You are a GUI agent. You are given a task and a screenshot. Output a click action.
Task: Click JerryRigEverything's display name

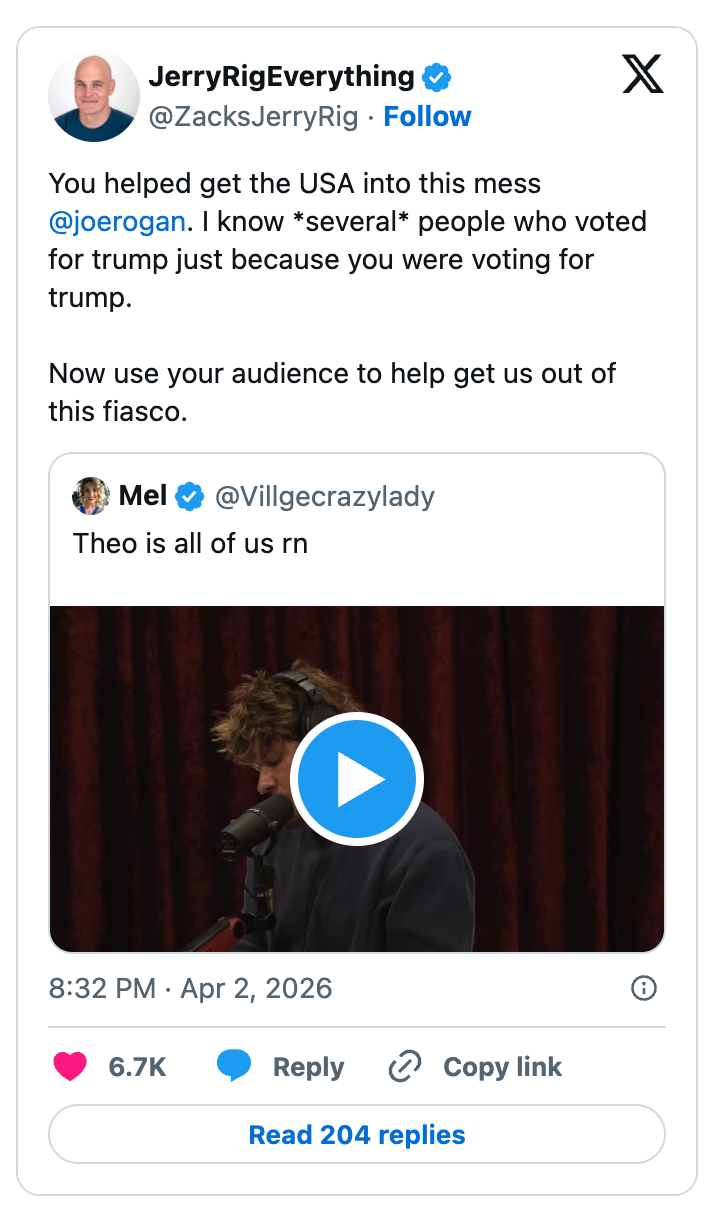click(x=283, y=75)
